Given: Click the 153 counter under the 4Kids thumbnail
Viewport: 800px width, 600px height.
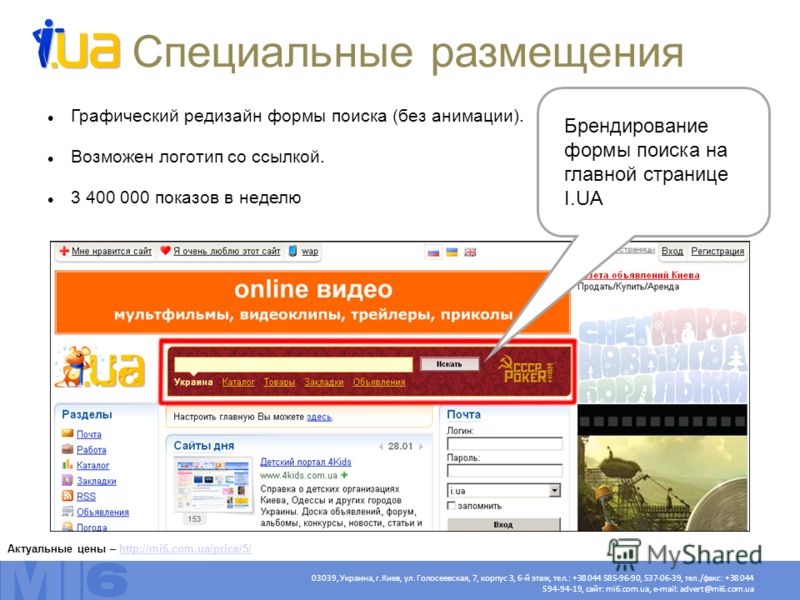Looking at the screenshot, I should [194, 519].
